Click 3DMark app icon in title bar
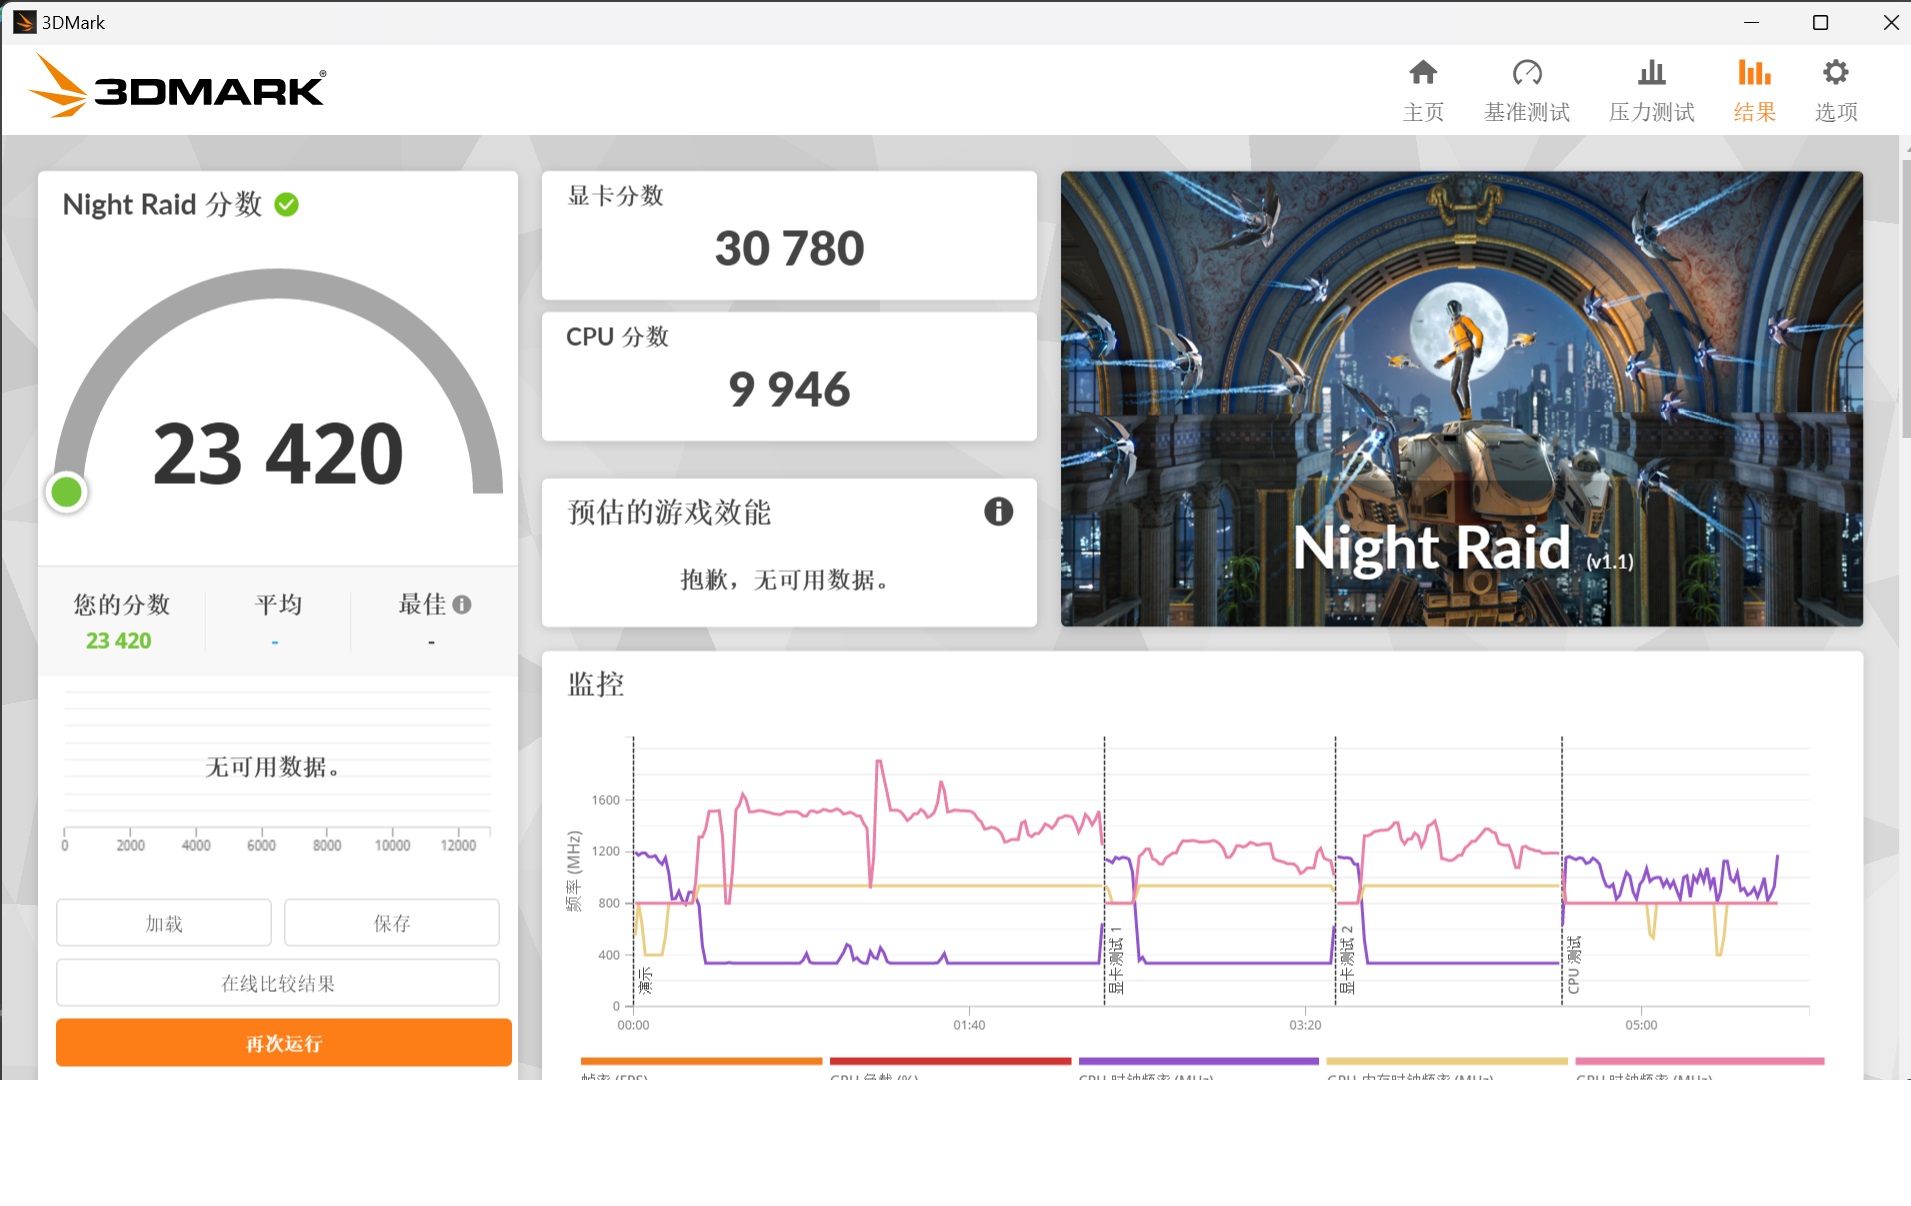The image size is (1911, 1206). click(x=24, y=22)
